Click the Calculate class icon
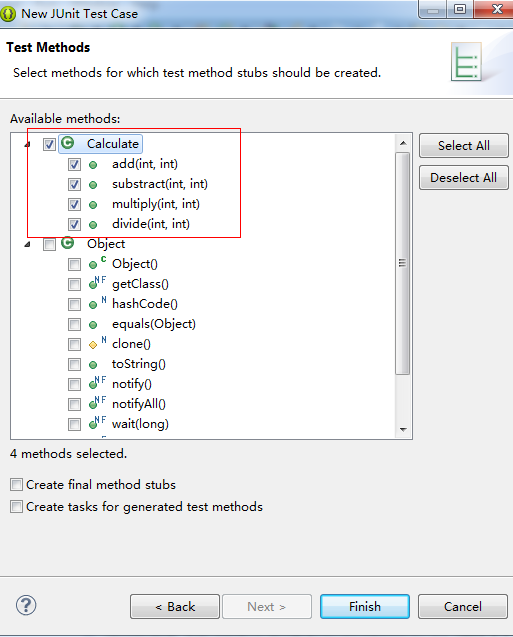Image resolution: width=513 pixels, height=637 pixels. pos(67,143)
